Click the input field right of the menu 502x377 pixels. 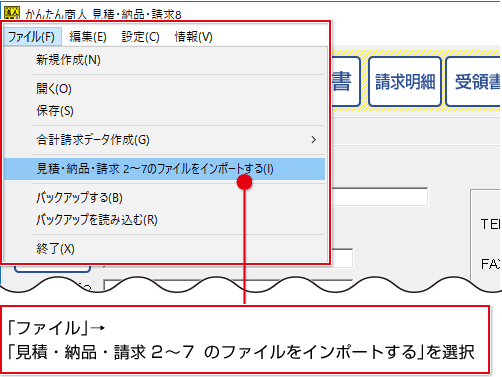(x=380, y=197)
